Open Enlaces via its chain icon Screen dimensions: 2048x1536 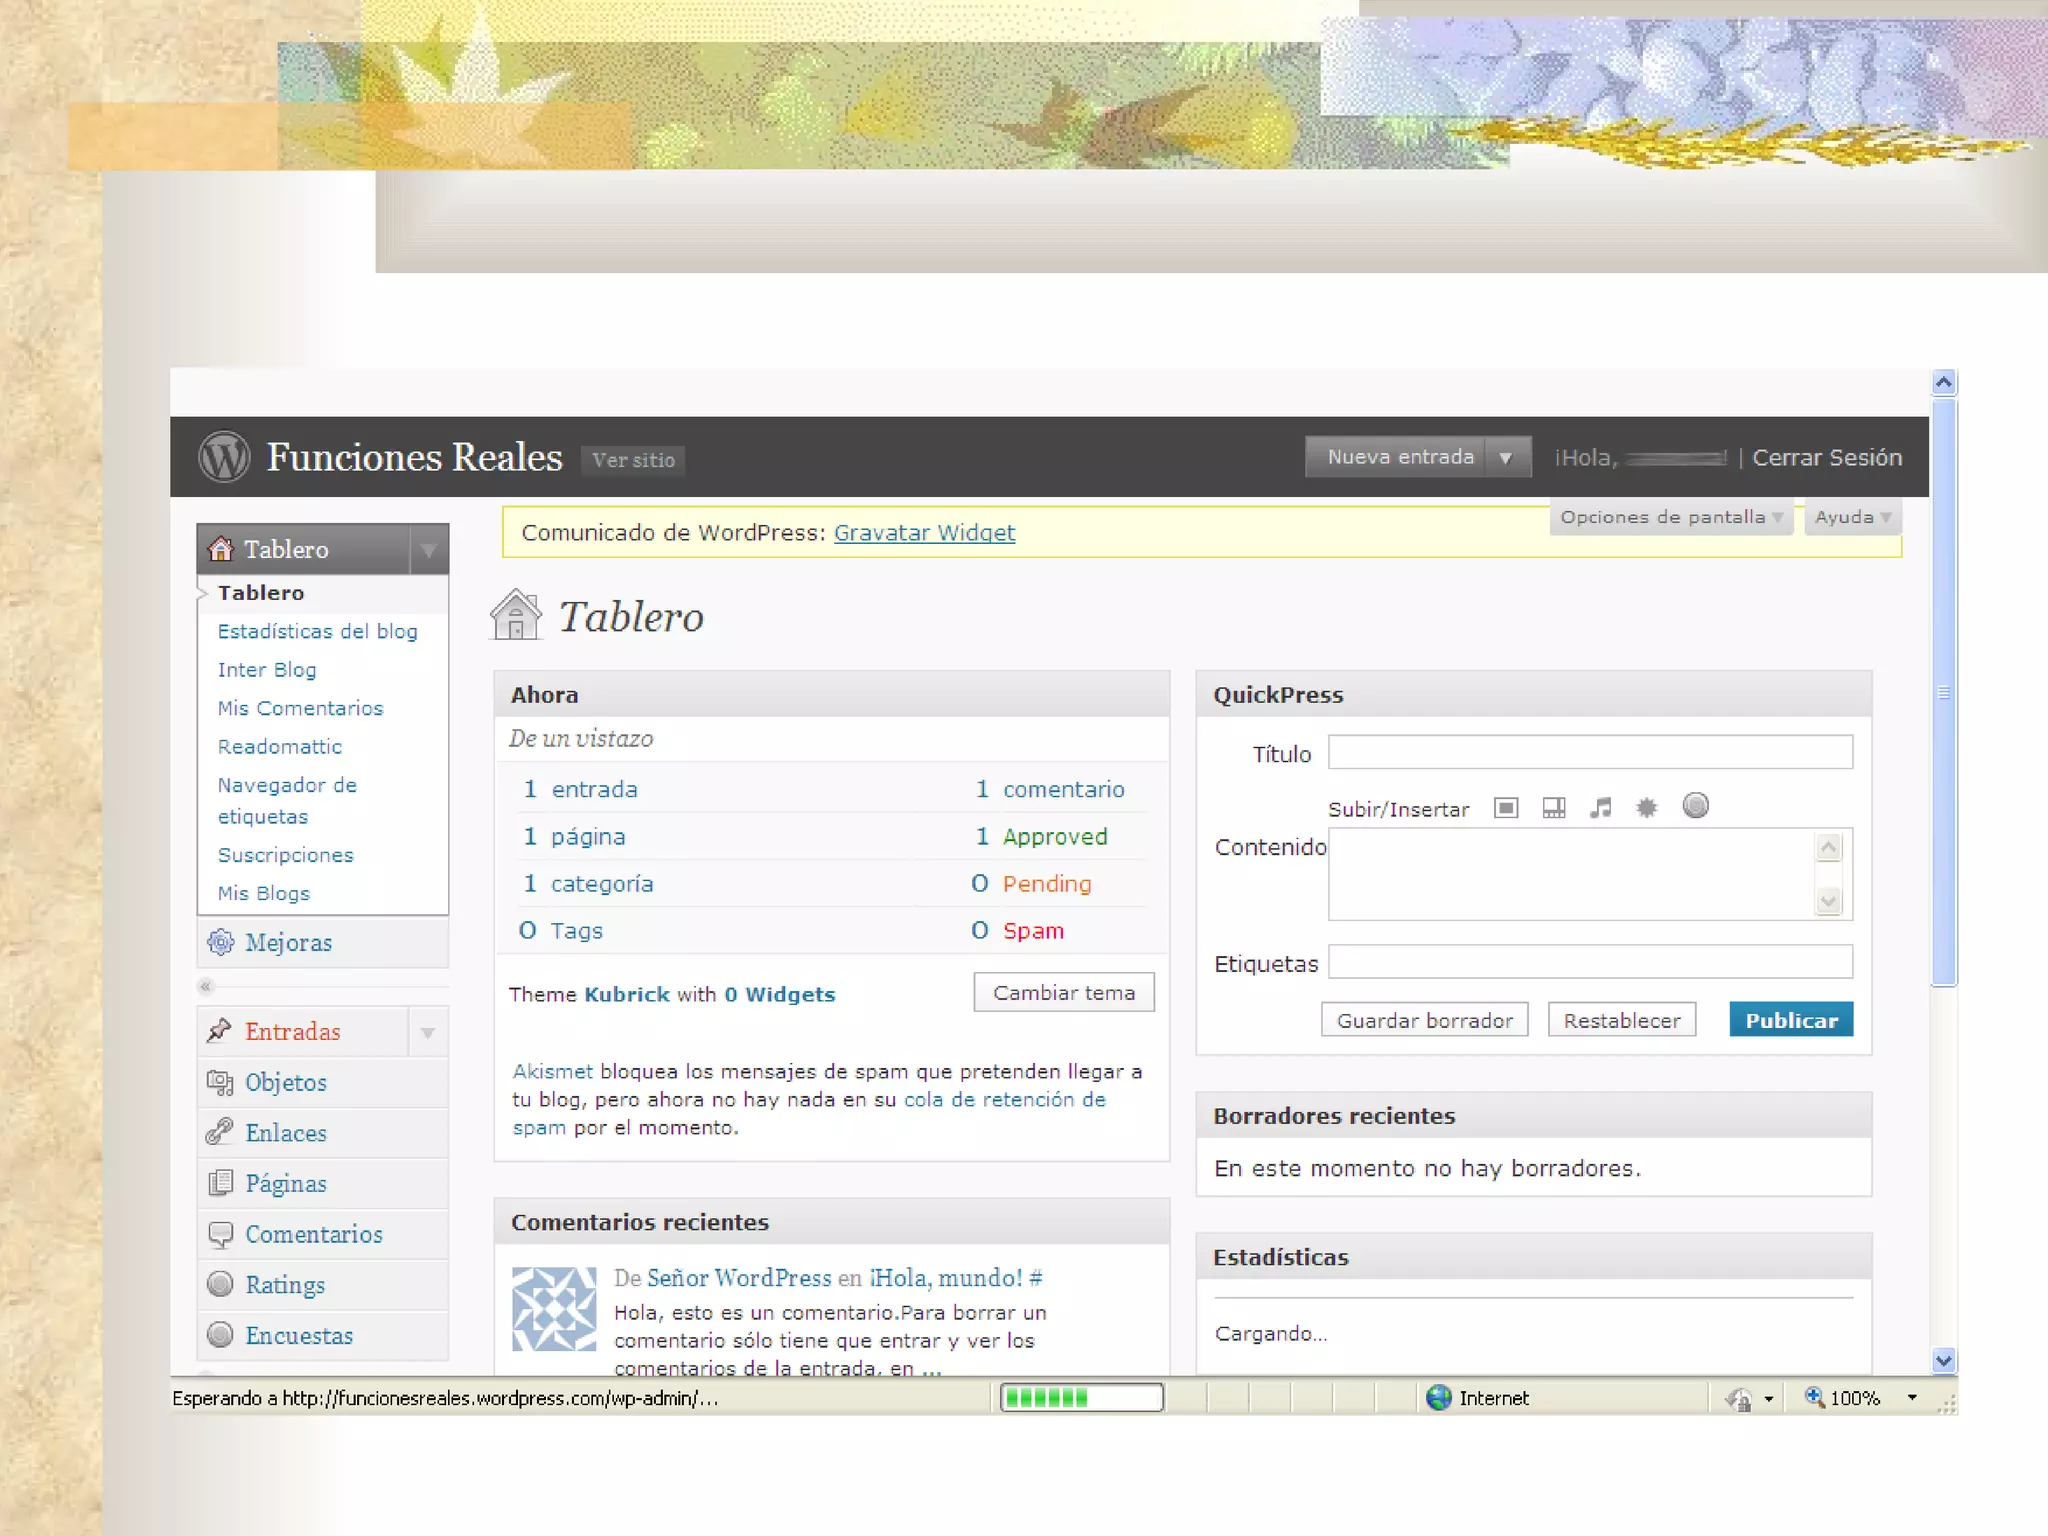click(220, 1132)
